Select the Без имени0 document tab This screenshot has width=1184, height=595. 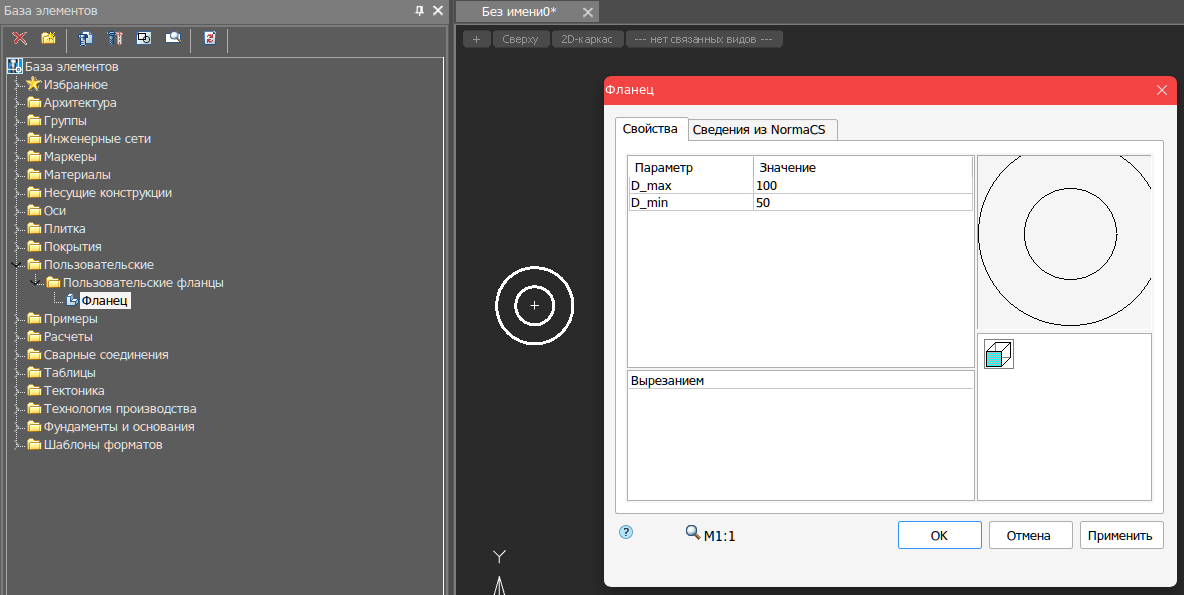(518, 11)
